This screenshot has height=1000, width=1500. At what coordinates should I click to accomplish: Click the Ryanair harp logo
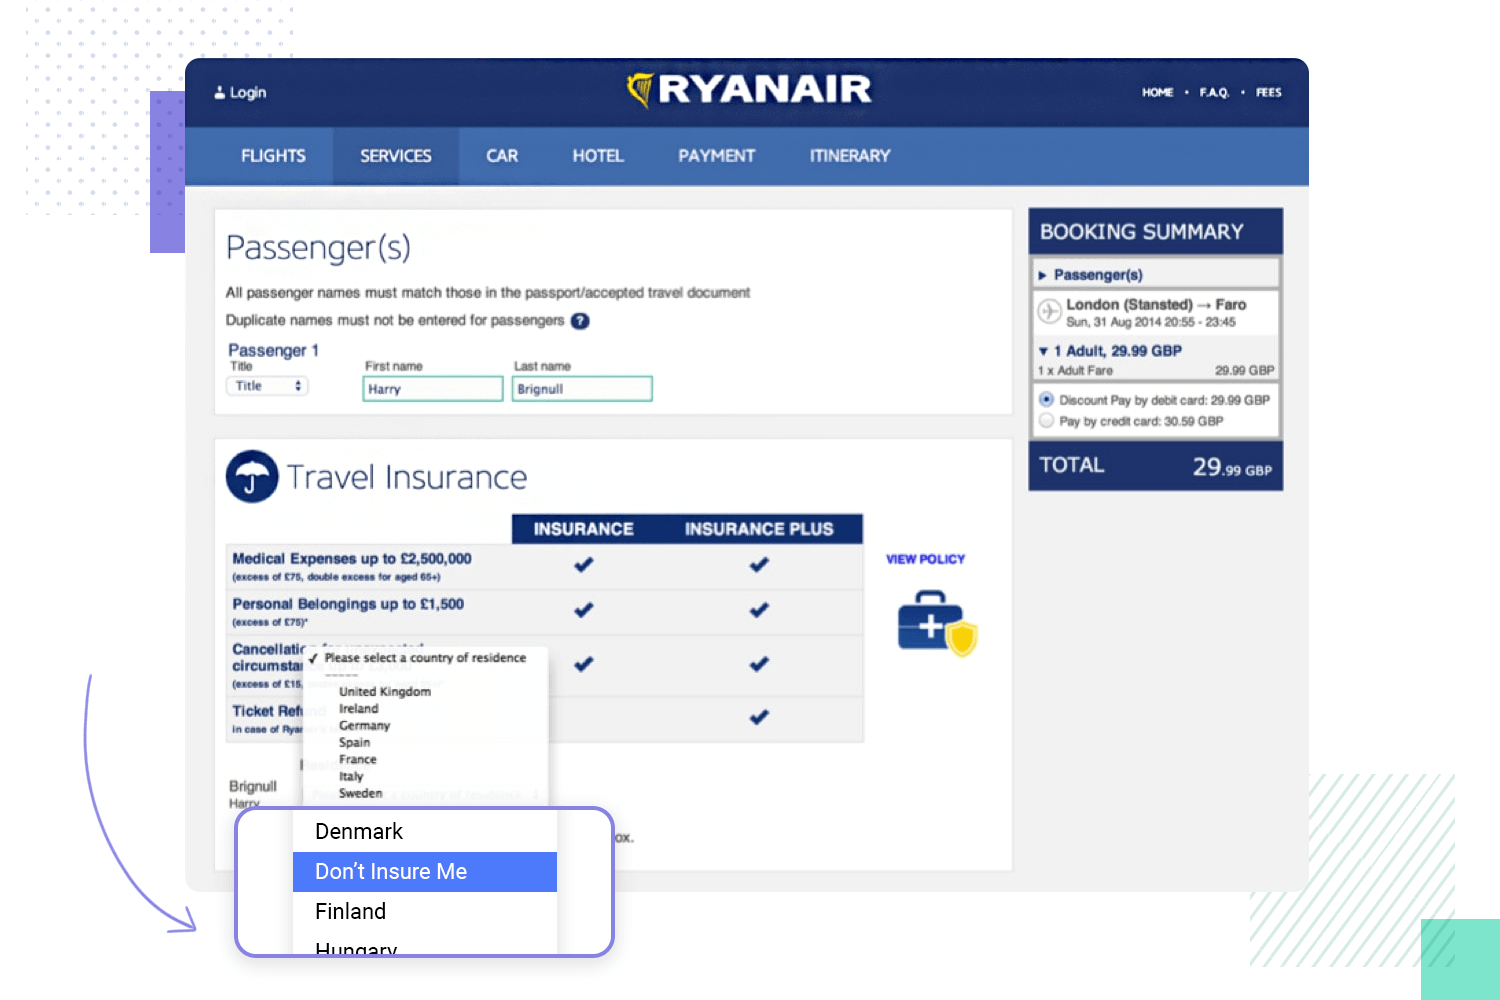point(640,89)
